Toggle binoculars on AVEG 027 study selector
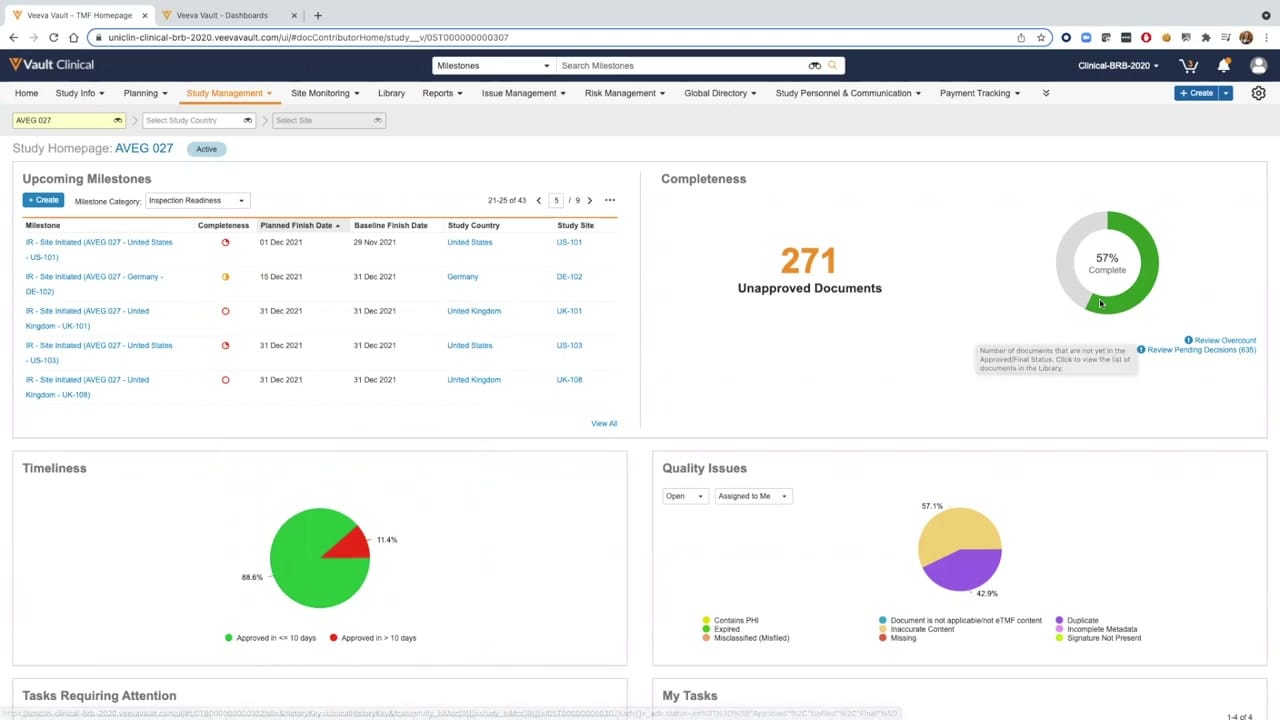The image size is (1280, 720). pyautogui.click(x=117, y=120)
